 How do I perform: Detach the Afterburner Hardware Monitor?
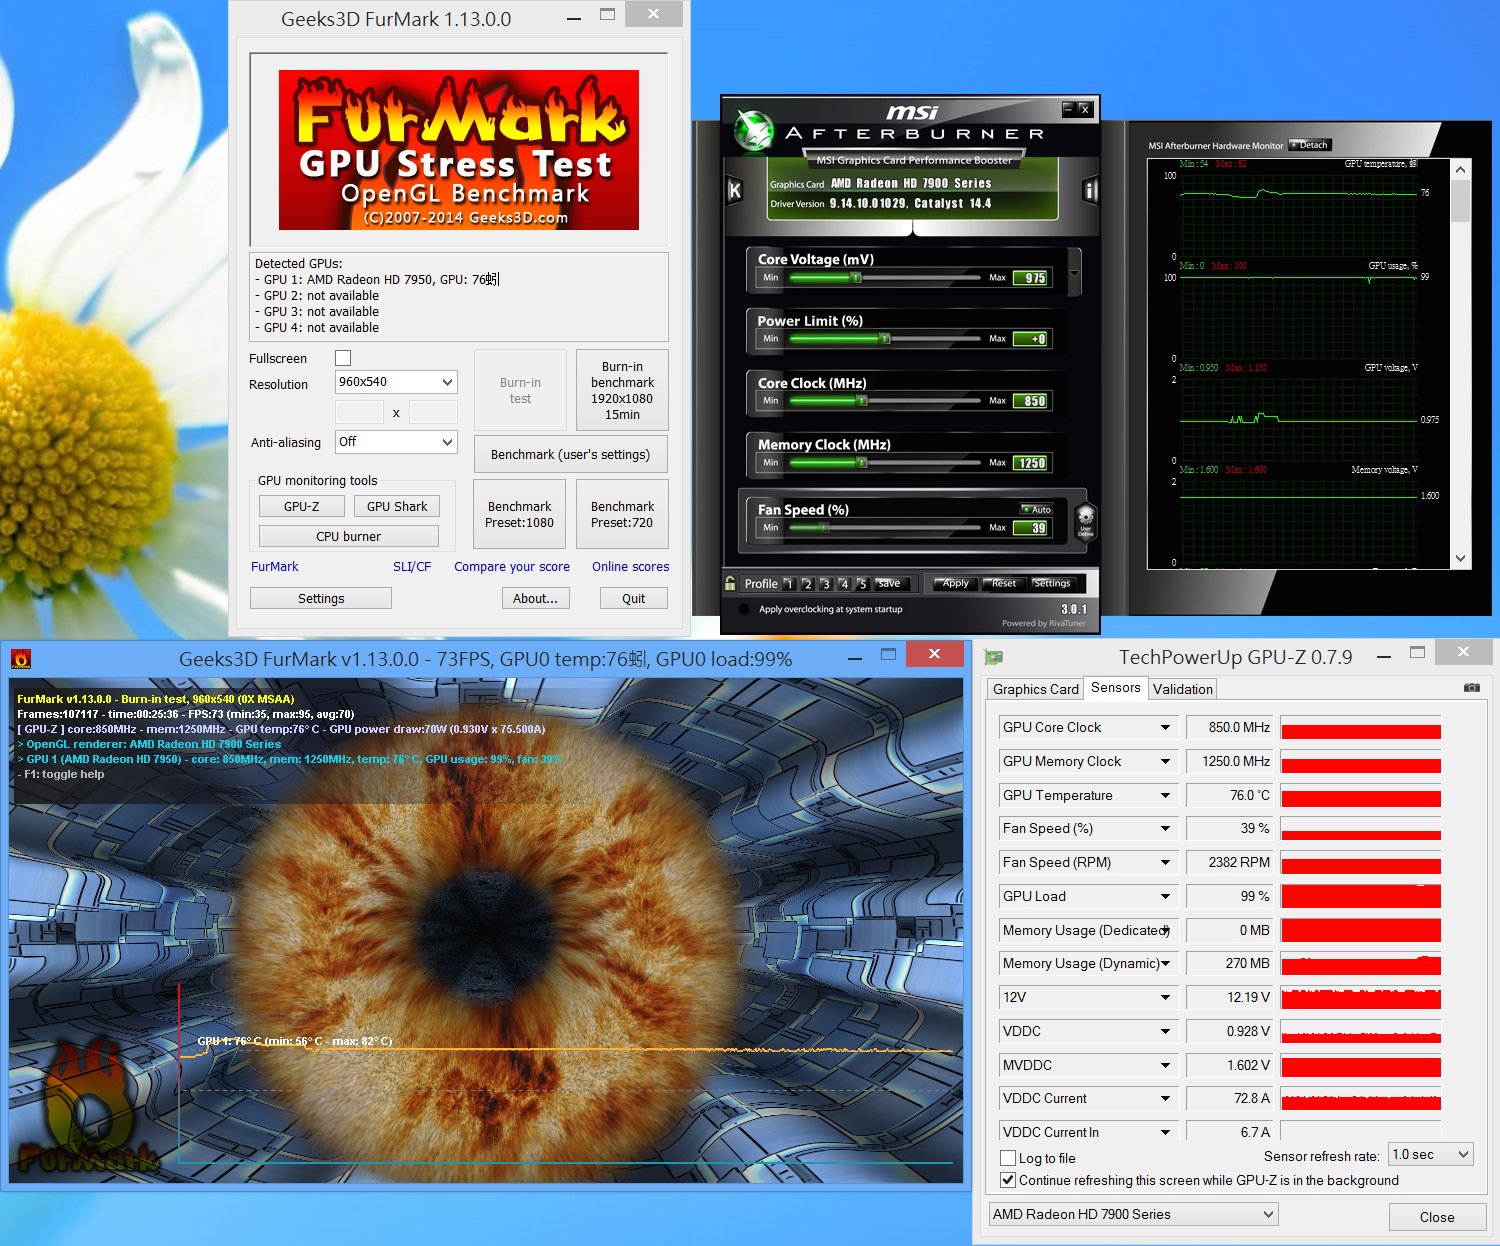click(1310, 145)
